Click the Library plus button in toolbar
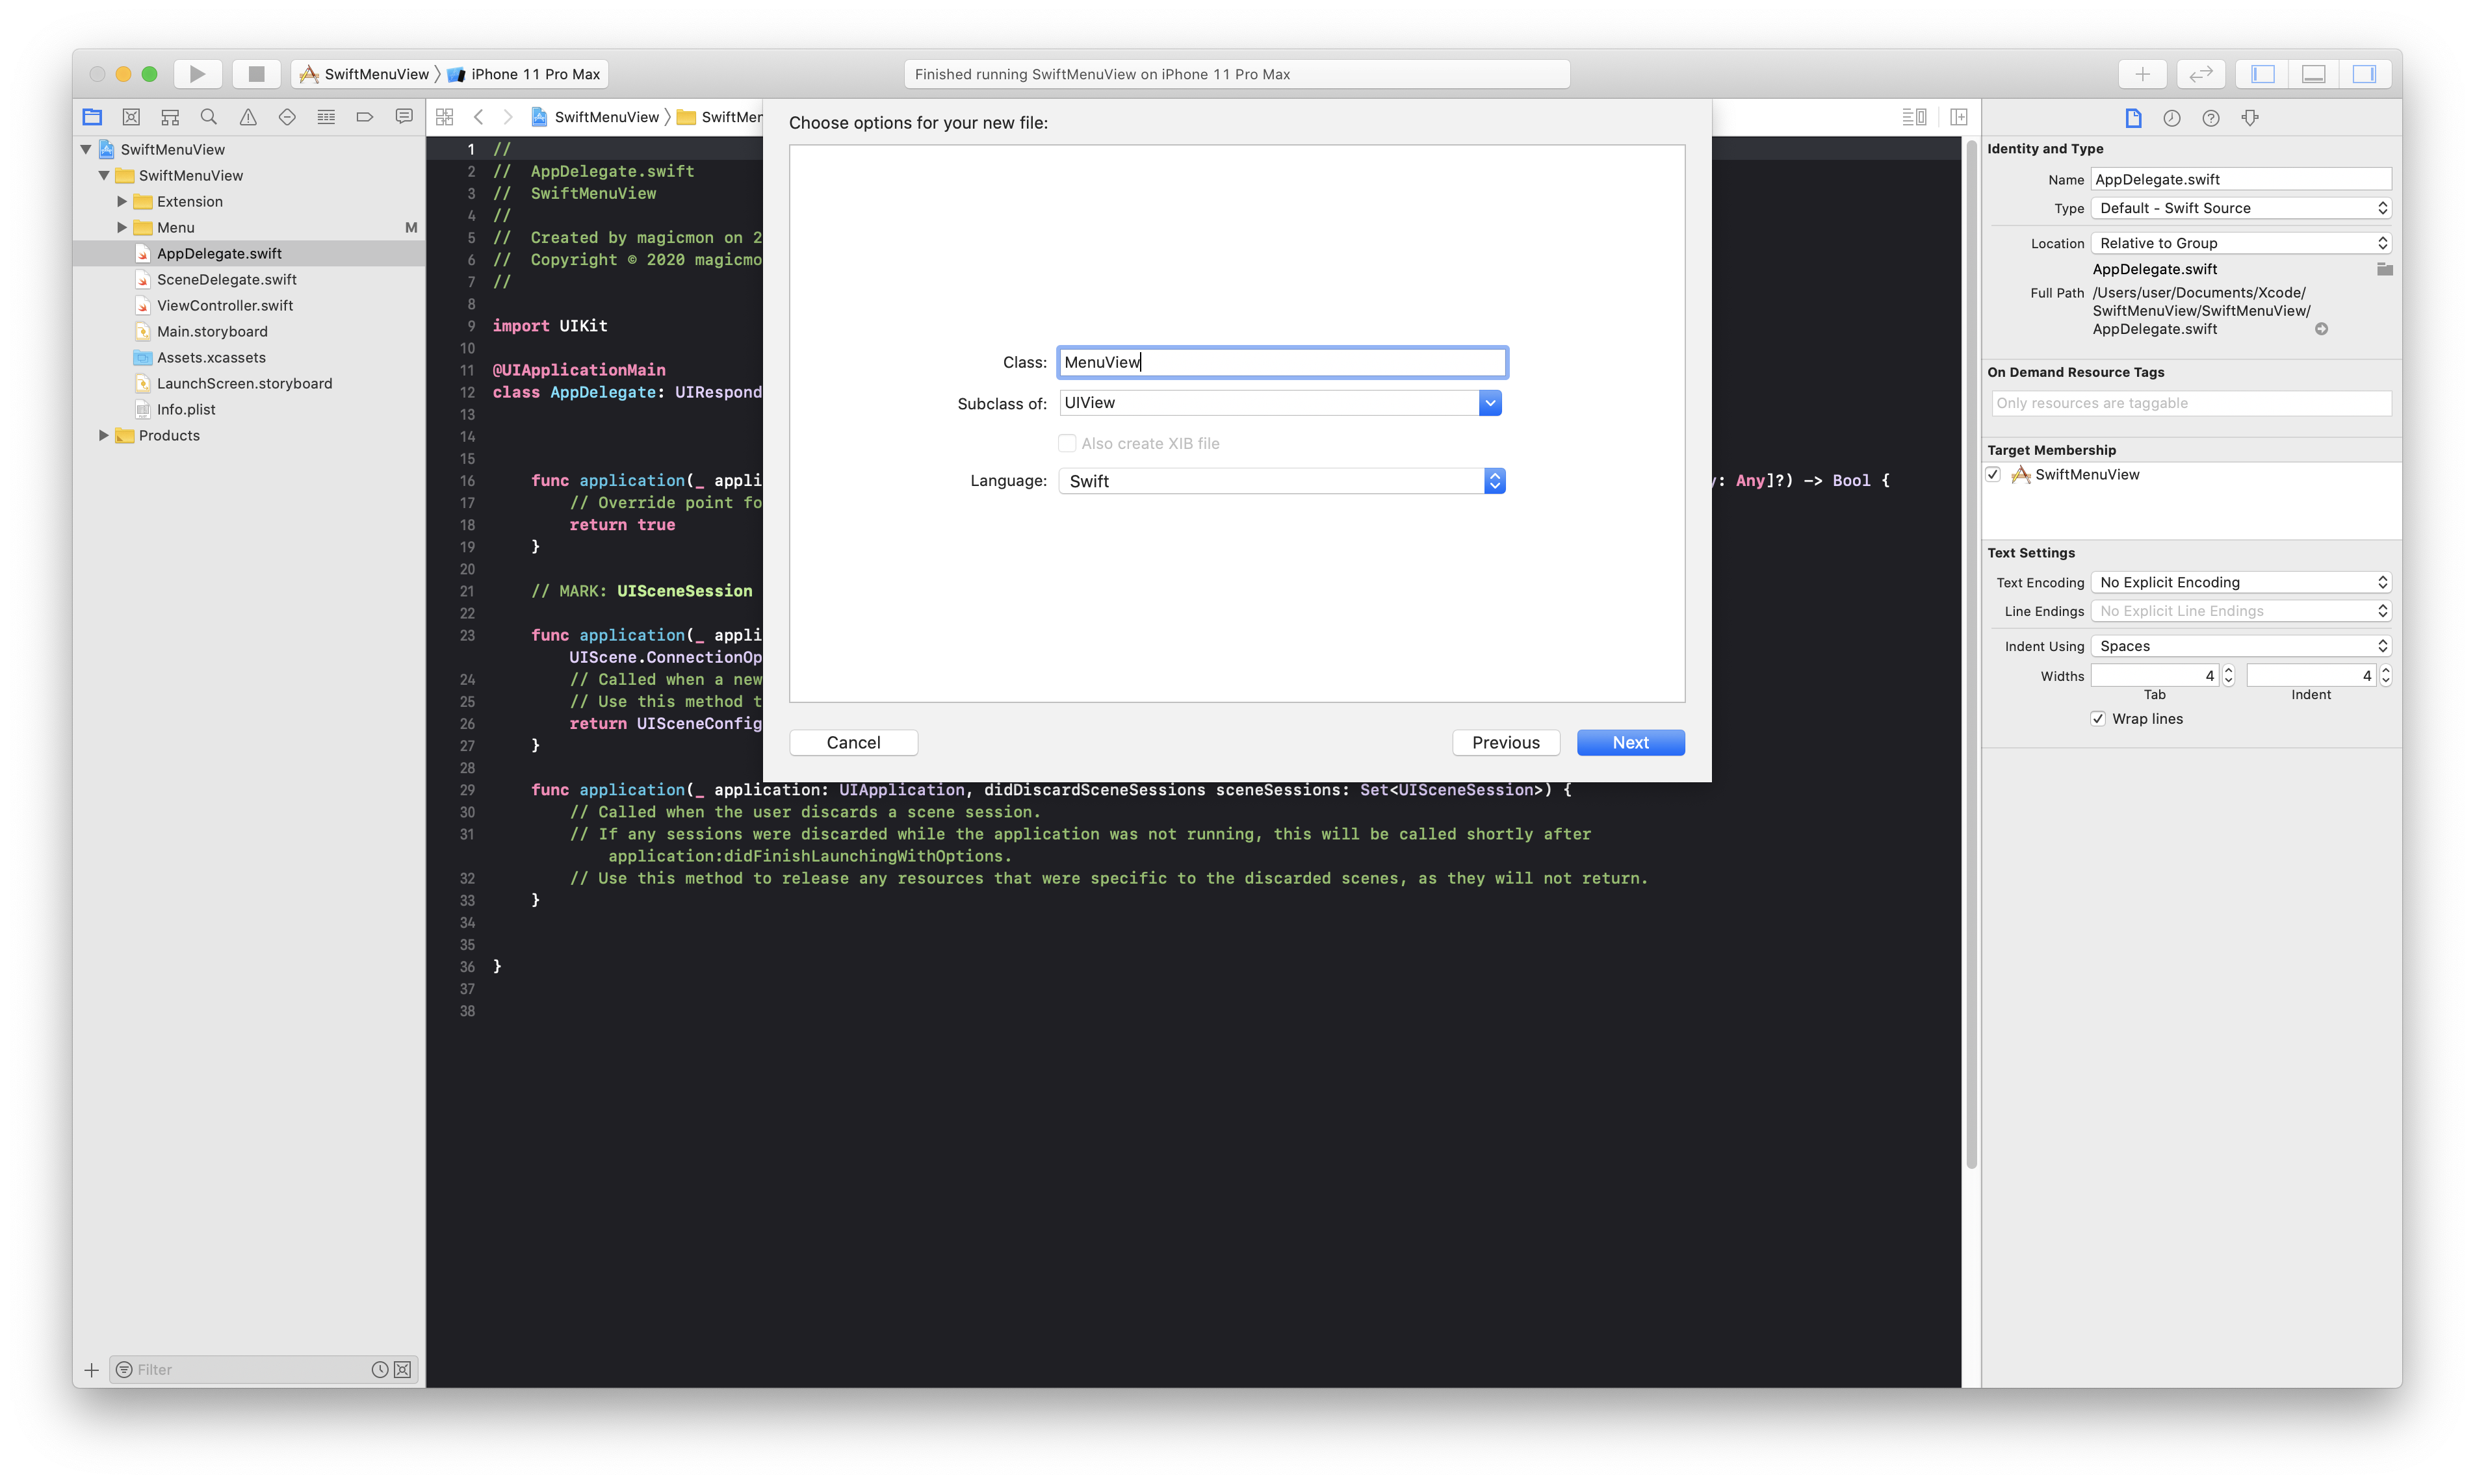Viewport: 2475px width, 1484px height. (2142, 74)
